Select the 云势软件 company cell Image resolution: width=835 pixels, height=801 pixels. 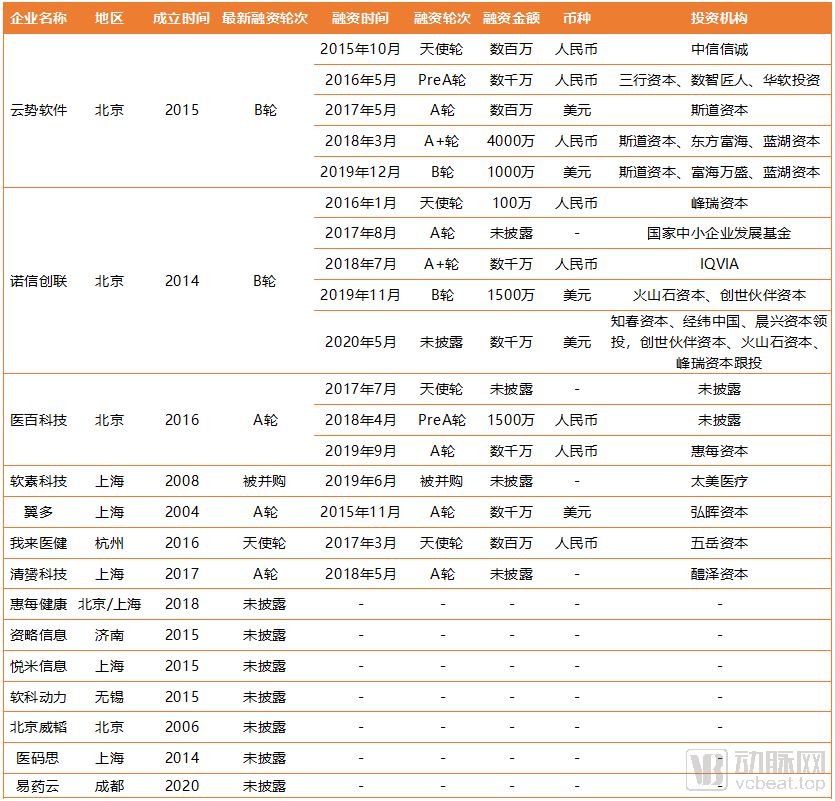39,110
